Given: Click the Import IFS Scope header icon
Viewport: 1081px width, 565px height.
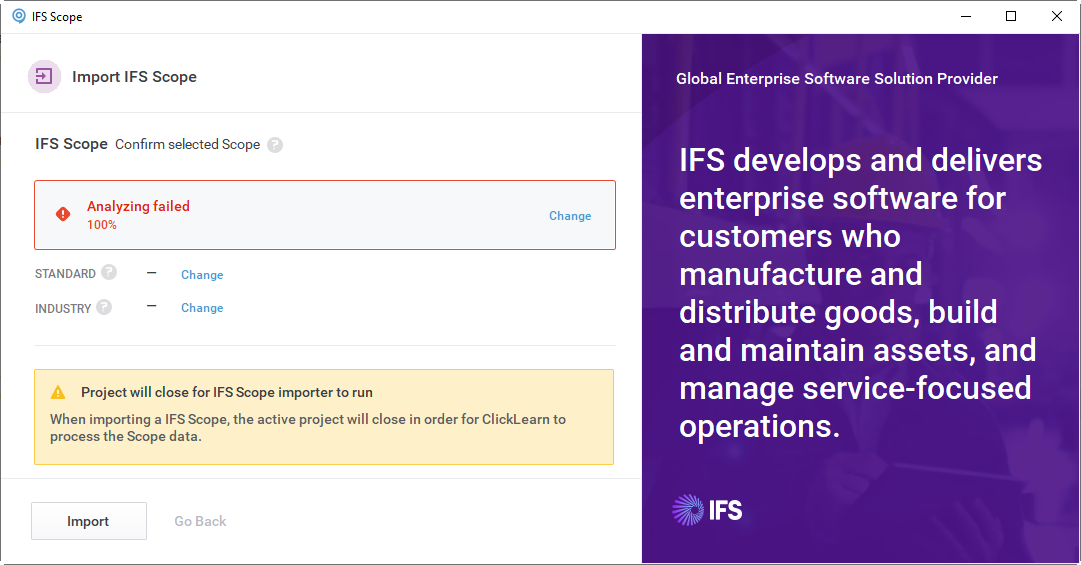Looking at the screenshot, I should 44,76.
